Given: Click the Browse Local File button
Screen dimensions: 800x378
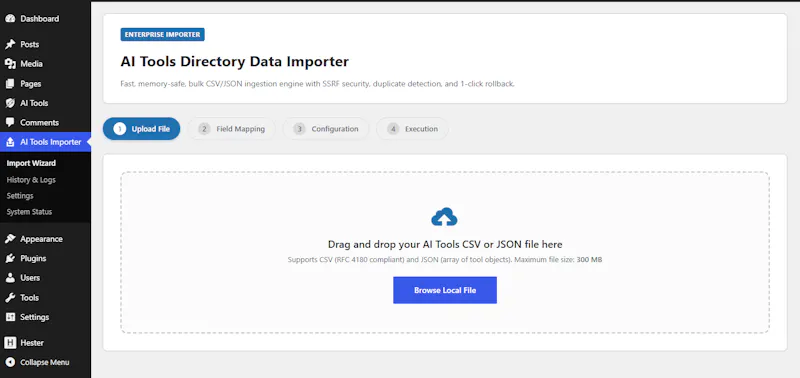Looking at the screenshot, I should [445, 290].
